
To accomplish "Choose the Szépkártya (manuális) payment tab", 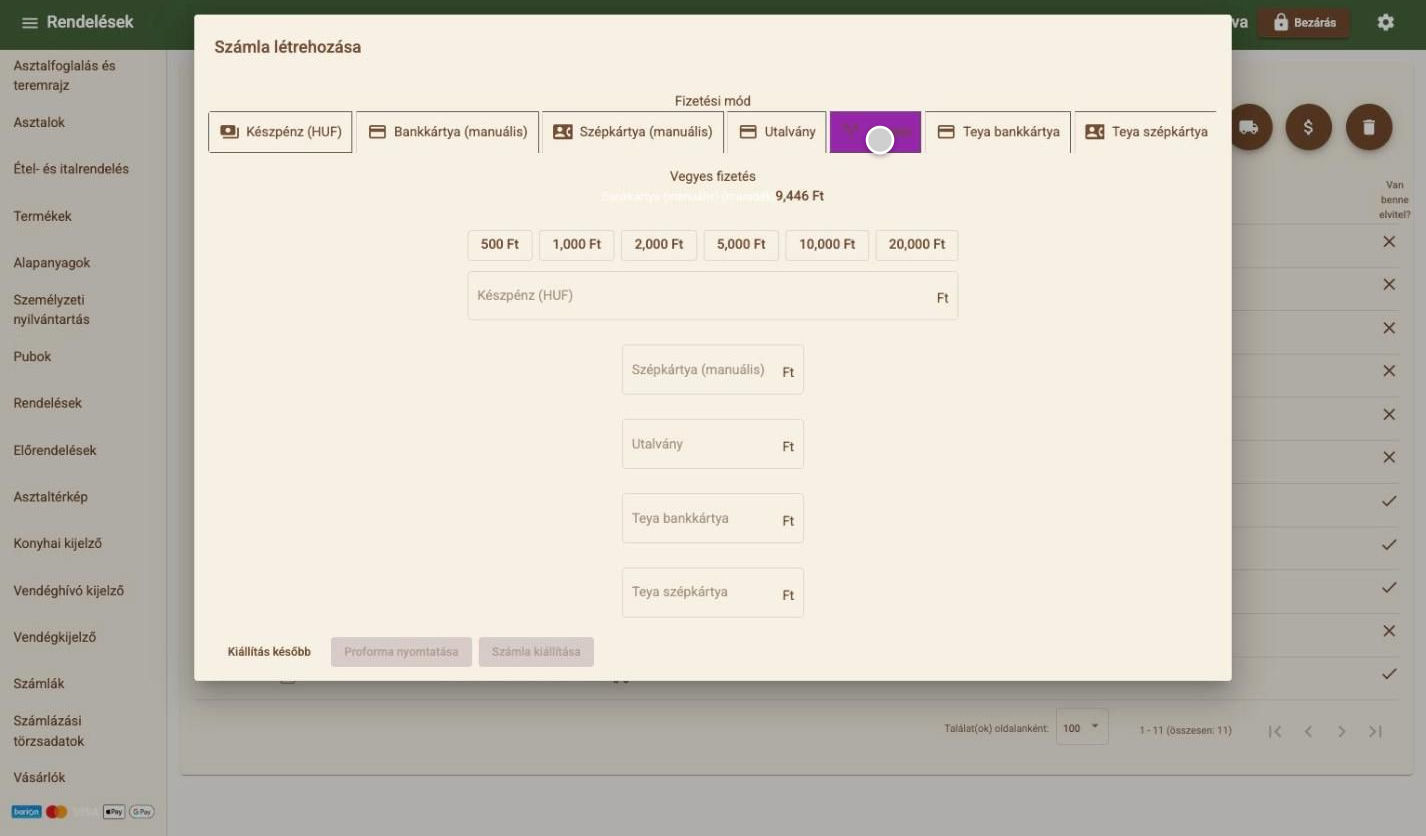I will click(x=633, y=132).
